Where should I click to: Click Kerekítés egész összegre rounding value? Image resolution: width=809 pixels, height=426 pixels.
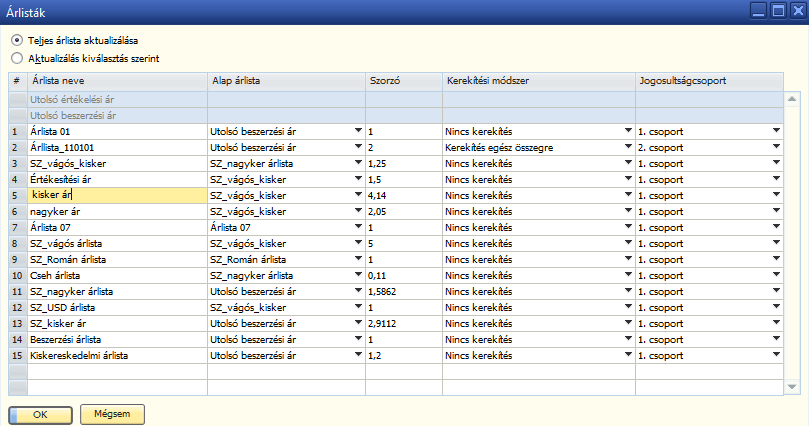pos(499,148)
